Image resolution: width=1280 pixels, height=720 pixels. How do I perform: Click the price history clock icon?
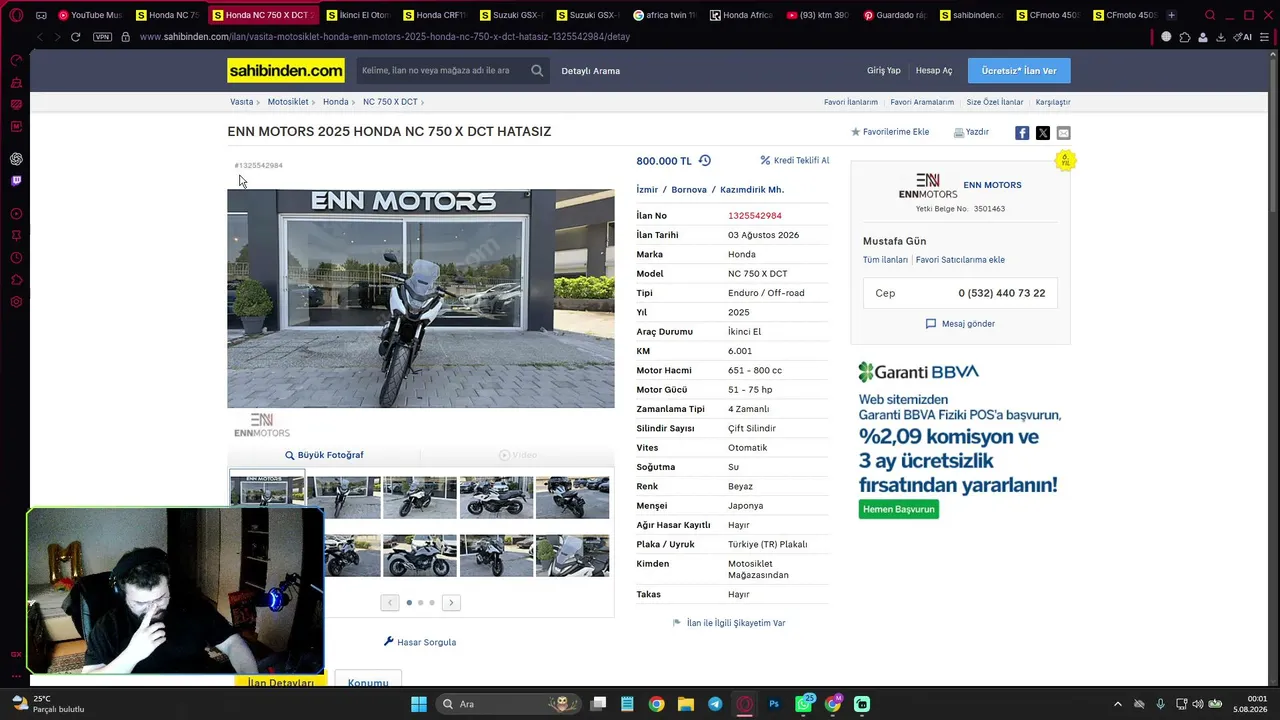tap(705, 161)
